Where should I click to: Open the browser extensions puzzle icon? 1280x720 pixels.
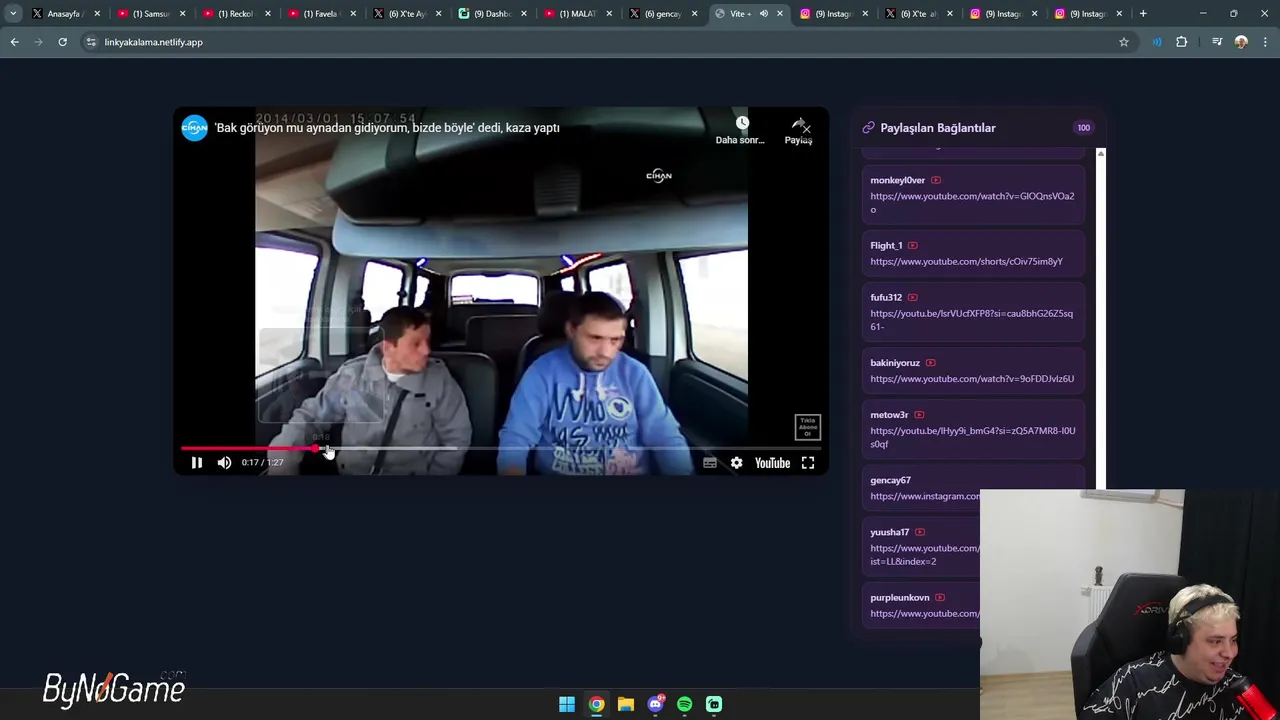coord(1182,42)
